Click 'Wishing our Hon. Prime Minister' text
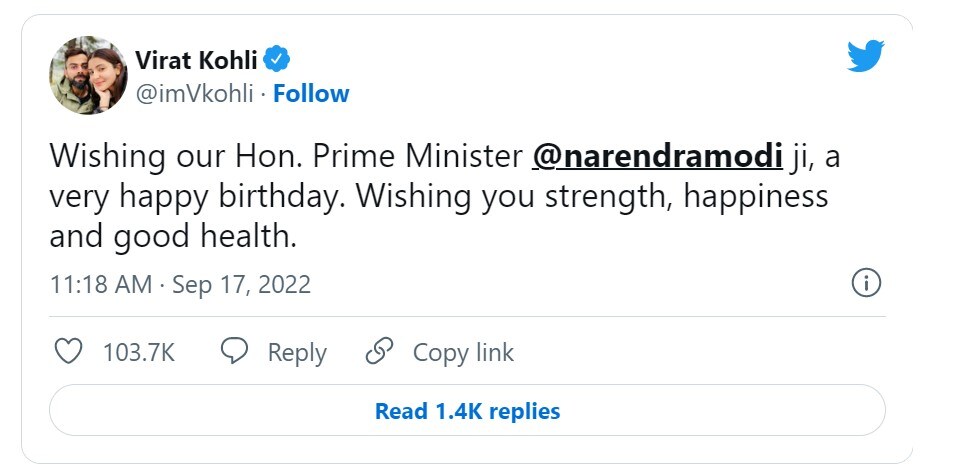The width and height of the screenshot is (980, 470). 285,157
